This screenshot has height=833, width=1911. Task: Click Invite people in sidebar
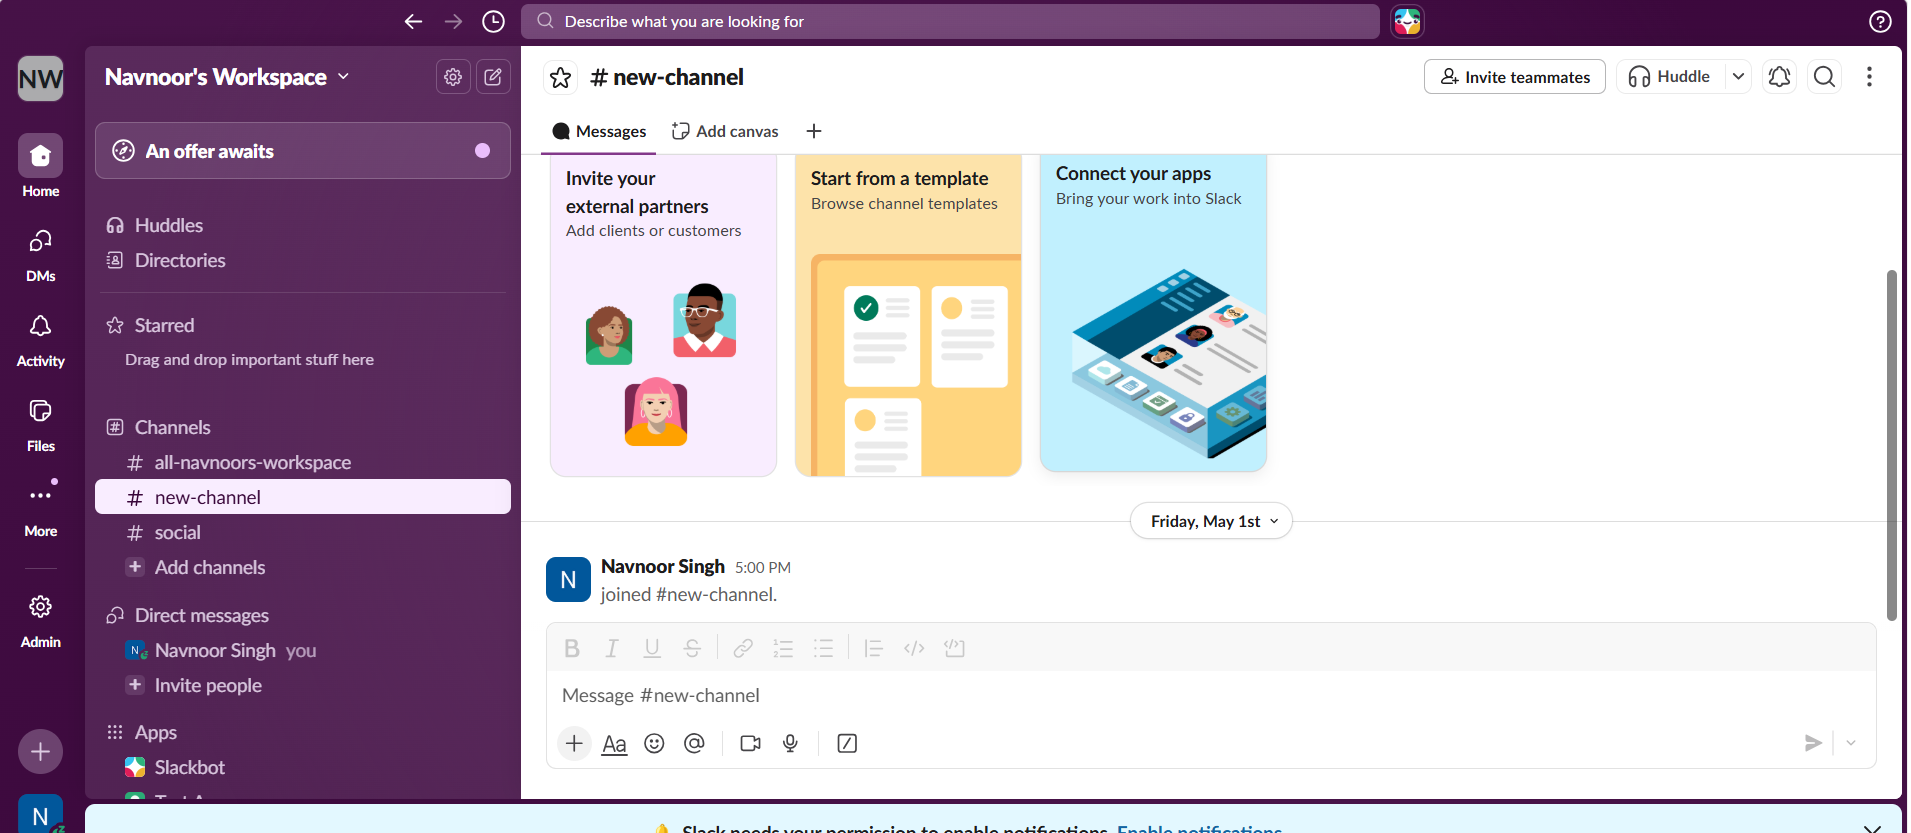303,685
